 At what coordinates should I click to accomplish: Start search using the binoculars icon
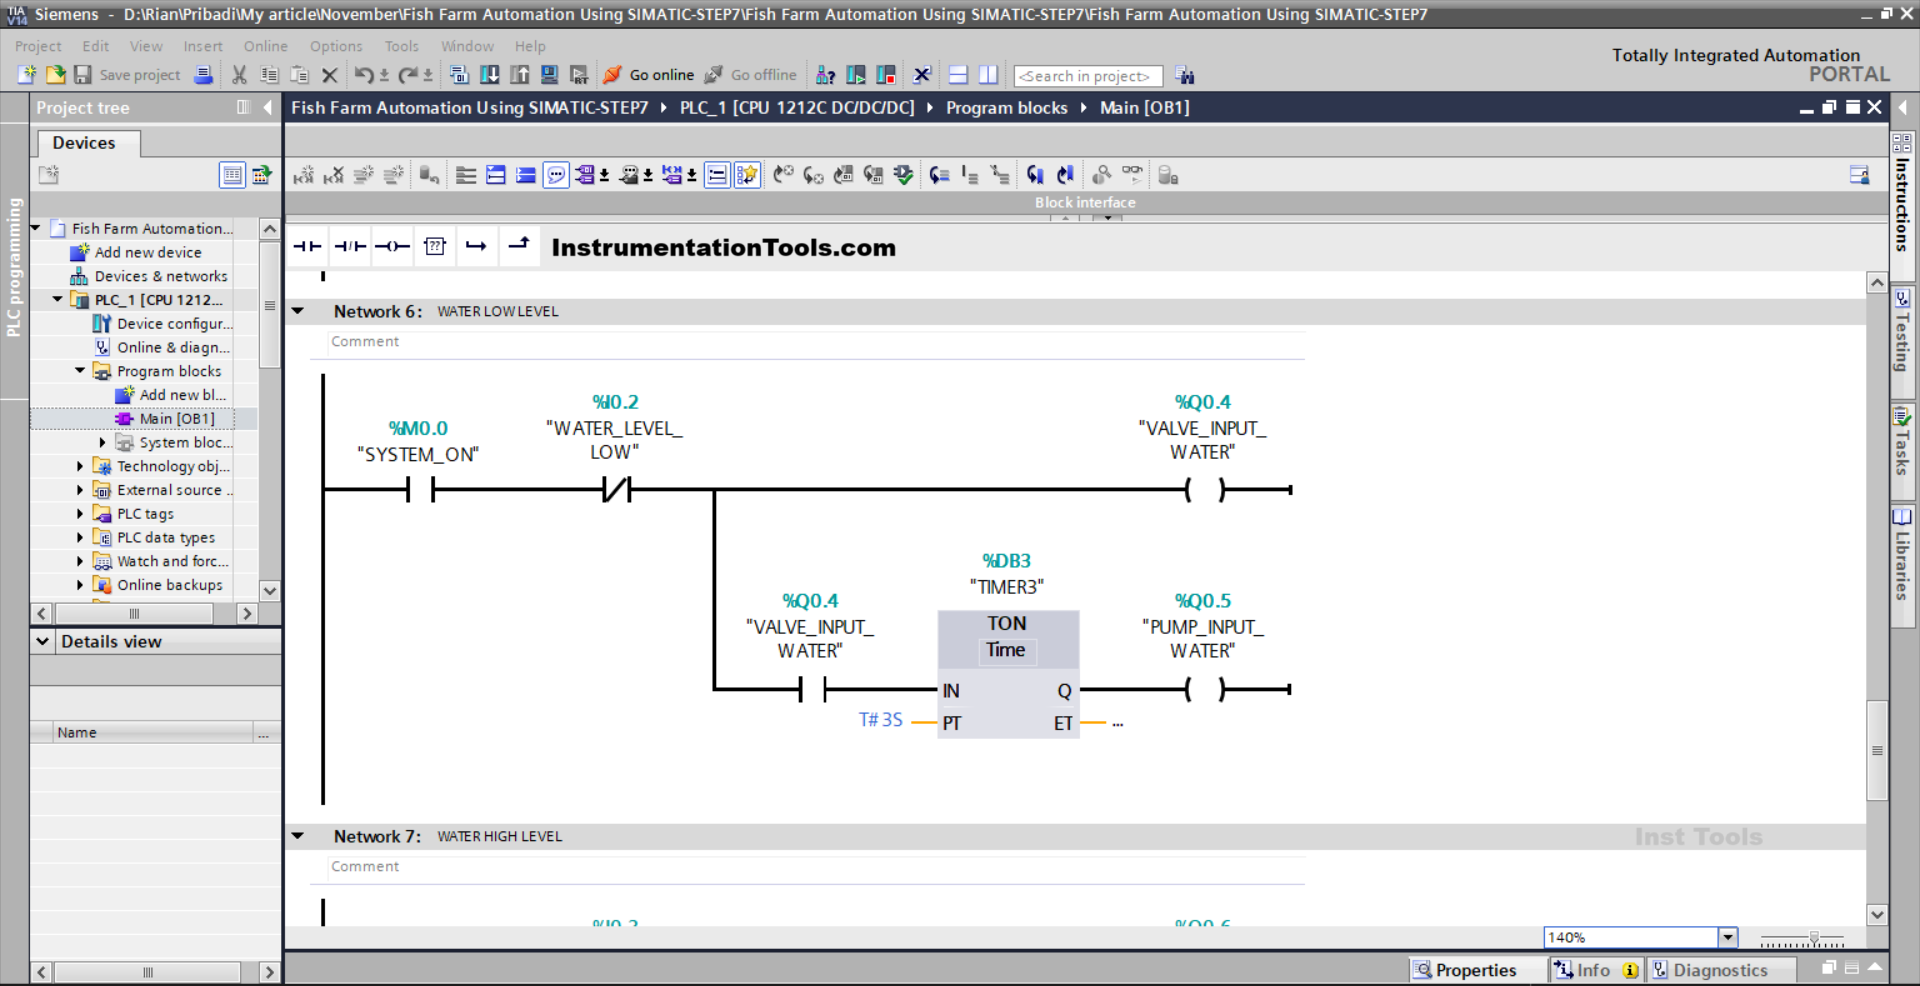click(1185, 75)
